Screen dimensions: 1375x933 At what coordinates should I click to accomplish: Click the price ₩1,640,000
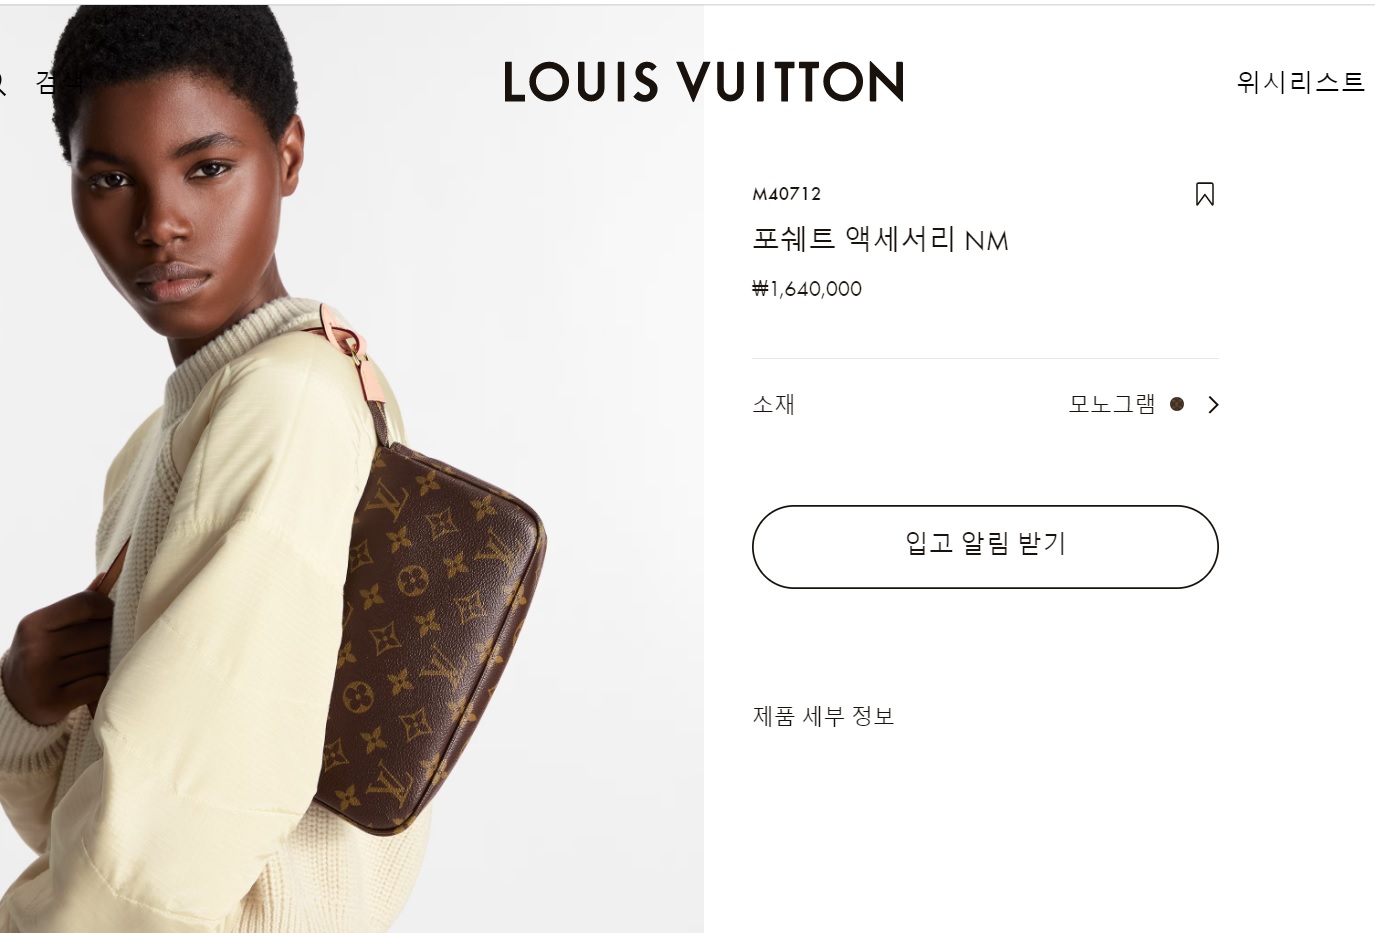click(807, 289)
